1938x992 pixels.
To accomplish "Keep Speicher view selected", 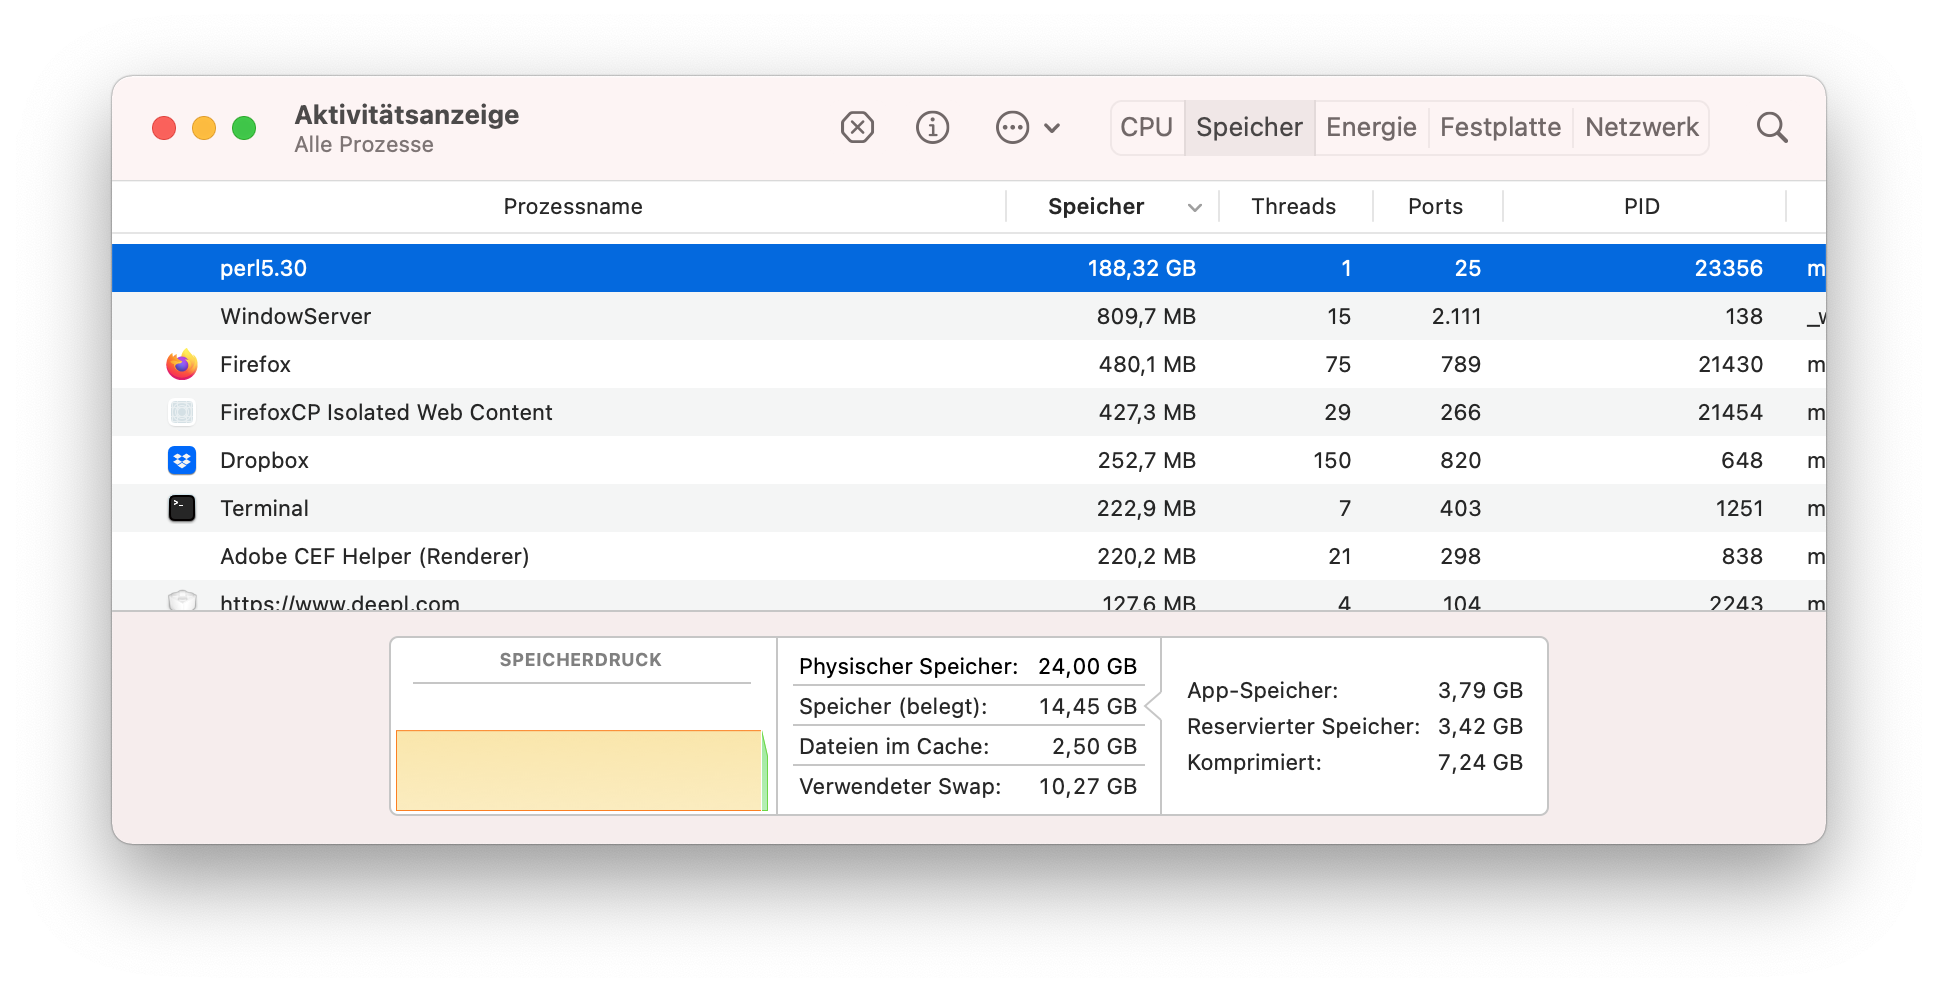I will [x=1249, y=127].
